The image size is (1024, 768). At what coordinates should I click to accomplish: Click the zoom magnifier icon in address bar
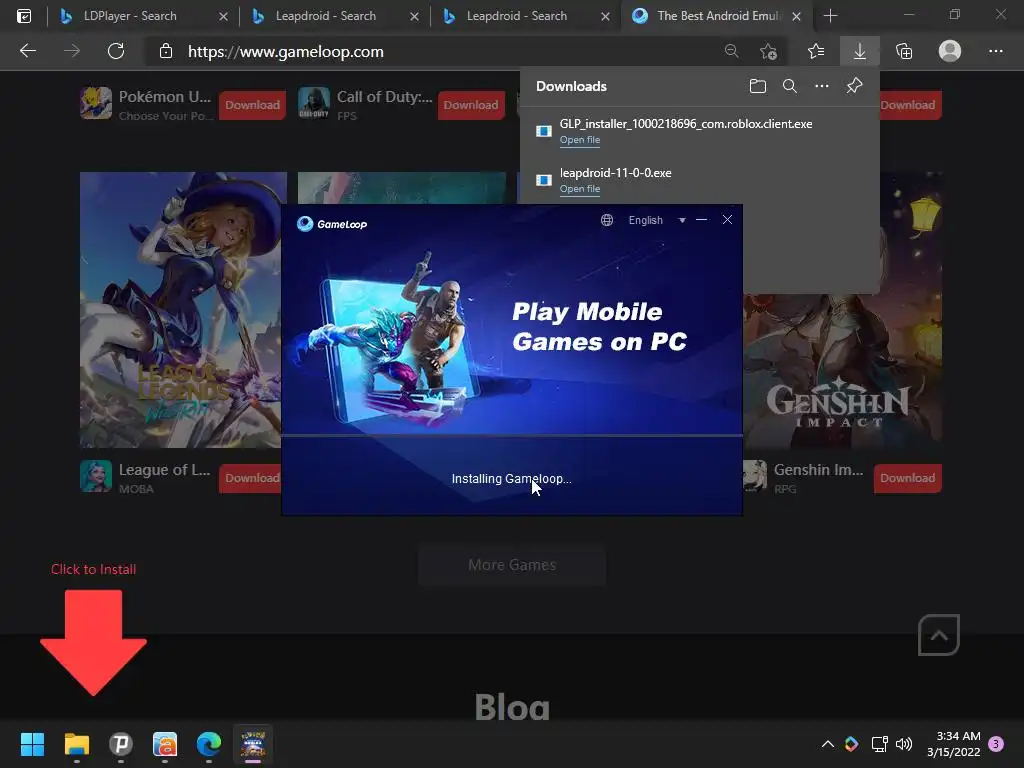[731, 51]
